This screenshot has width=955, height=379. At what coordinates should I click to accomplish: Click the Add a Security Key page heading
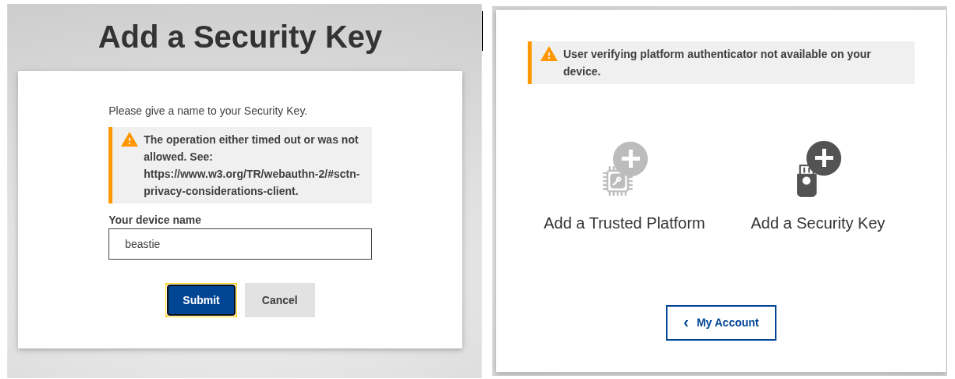tap(240, 37)
